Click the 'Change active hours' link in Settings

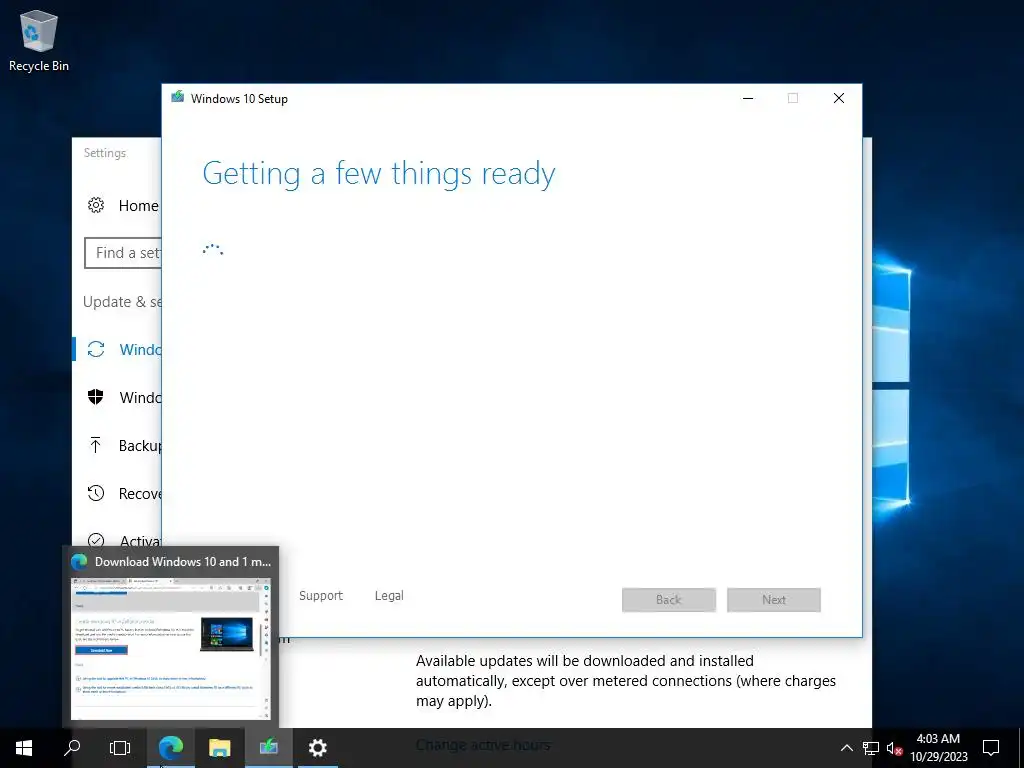[x=483, y=745]
